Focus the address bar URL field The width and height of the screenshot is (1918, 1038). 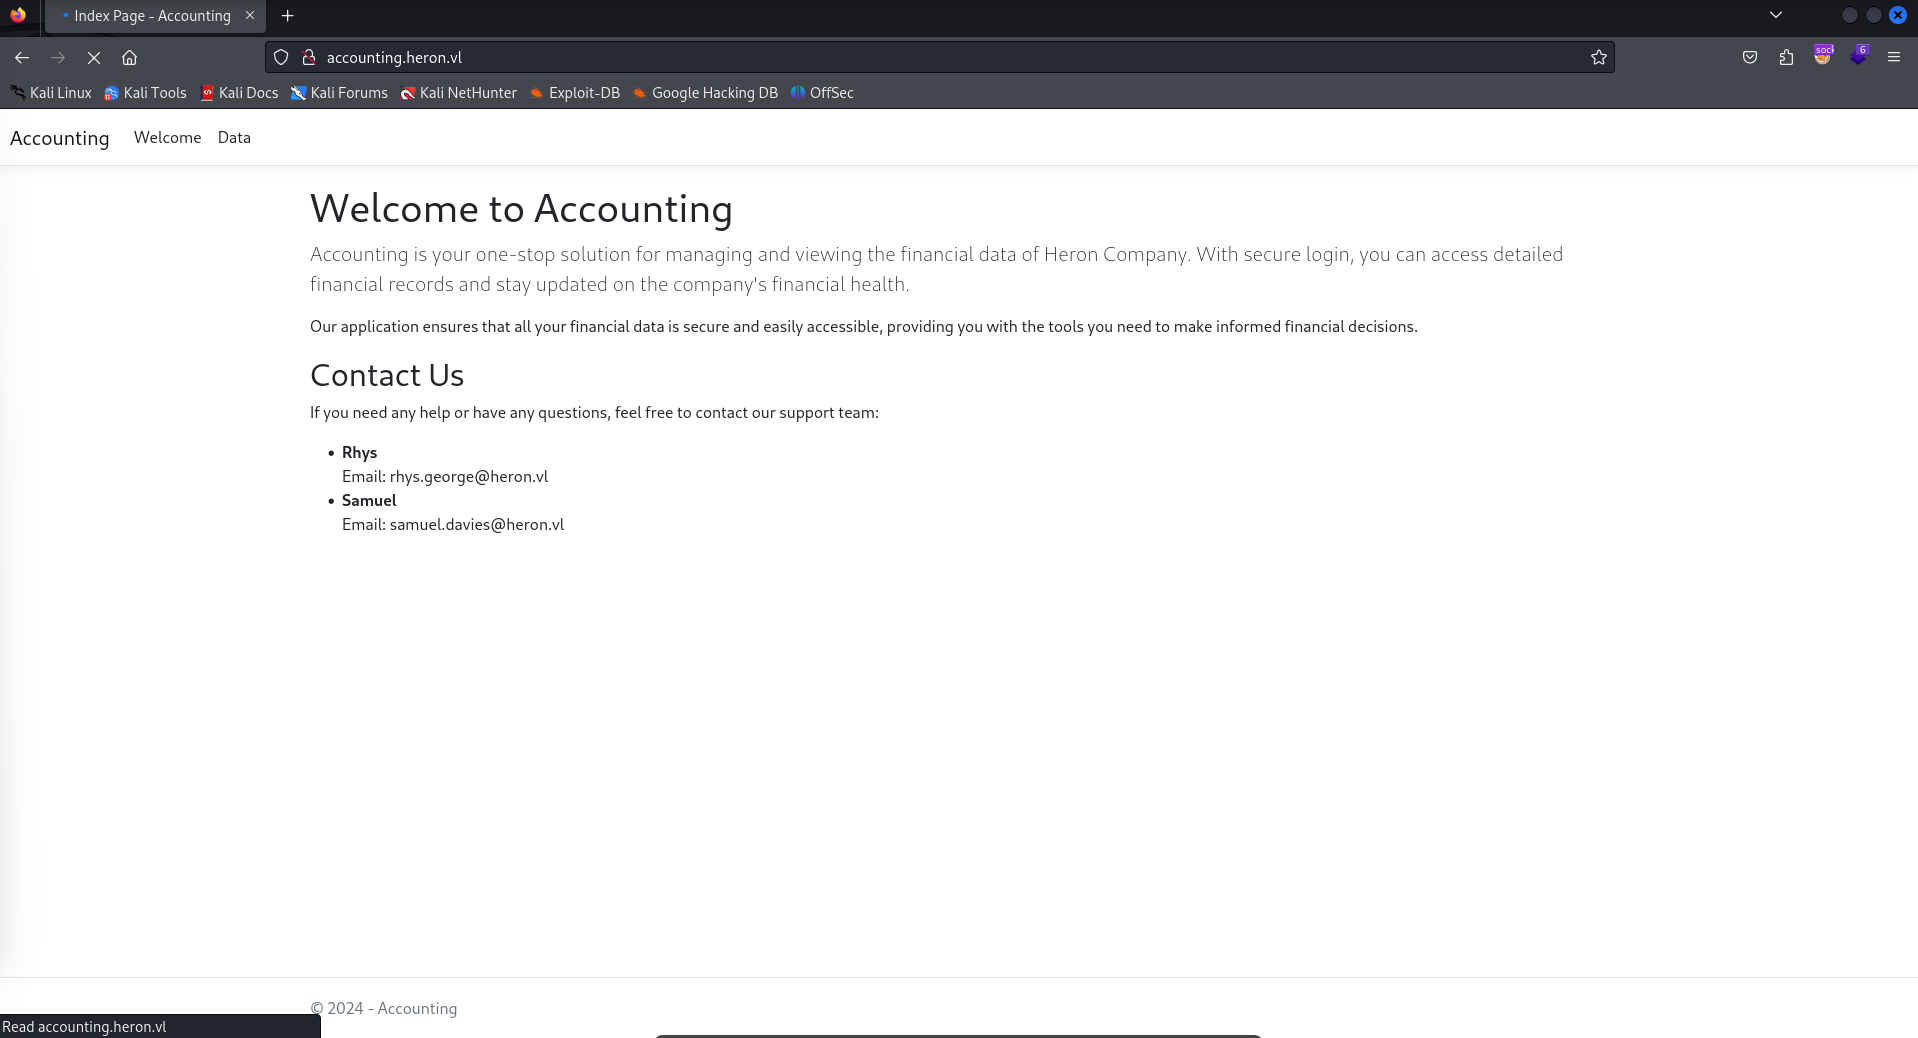click(900, 58)
